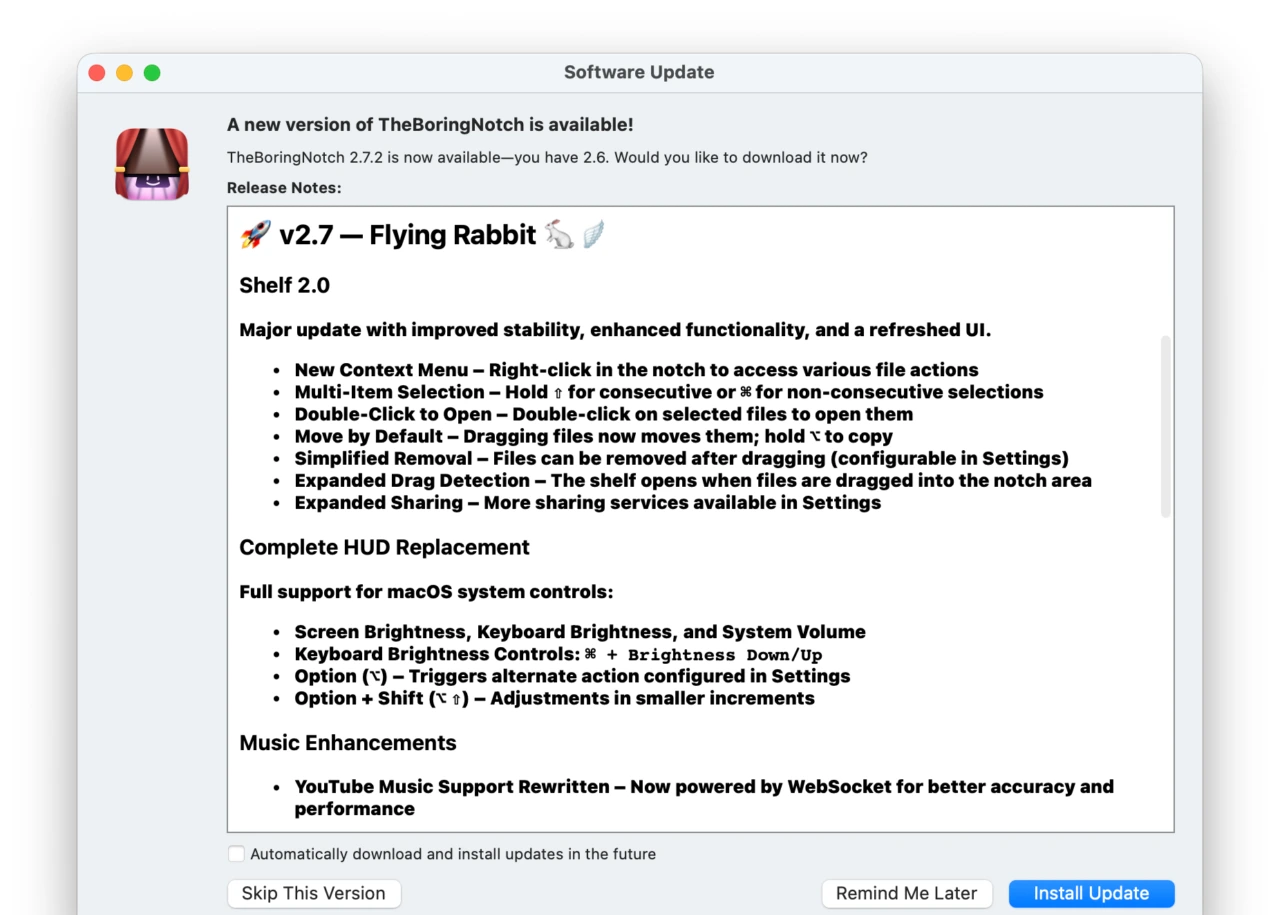This screenshot has height=915, width=1280.
Task: Click the Keyboard Brightness Controls bullet line
Action: coord(557,654)
